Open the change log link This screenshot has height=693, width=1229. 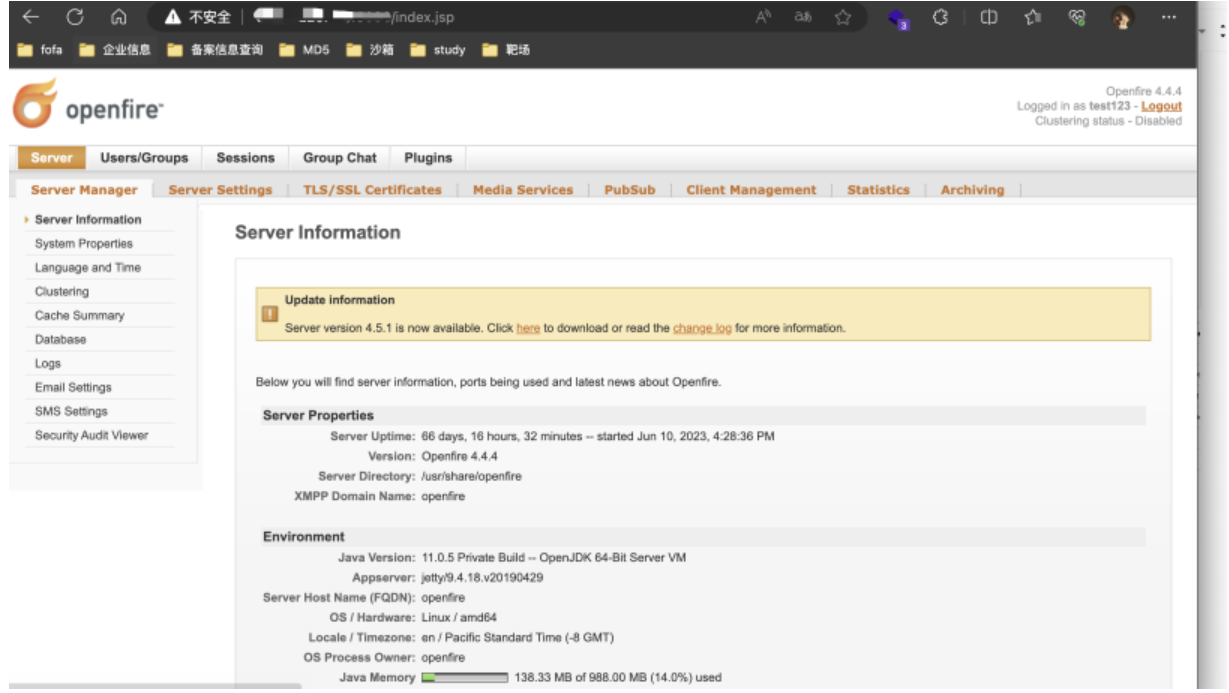702,328
